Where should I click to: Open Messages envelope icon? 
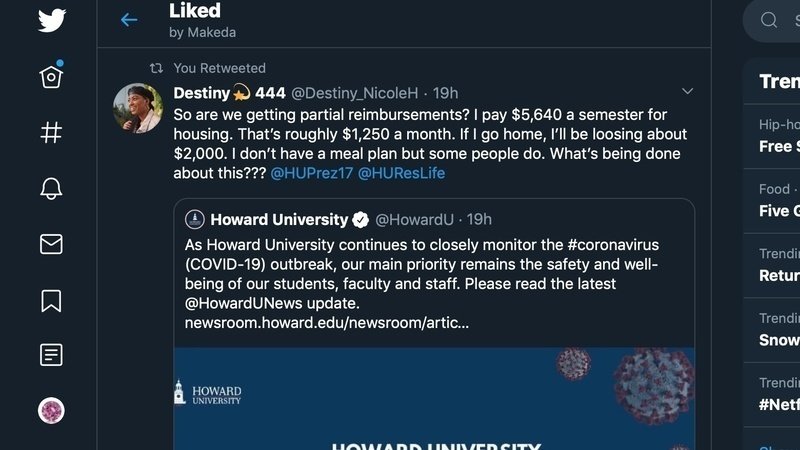(x=52, y=244)
